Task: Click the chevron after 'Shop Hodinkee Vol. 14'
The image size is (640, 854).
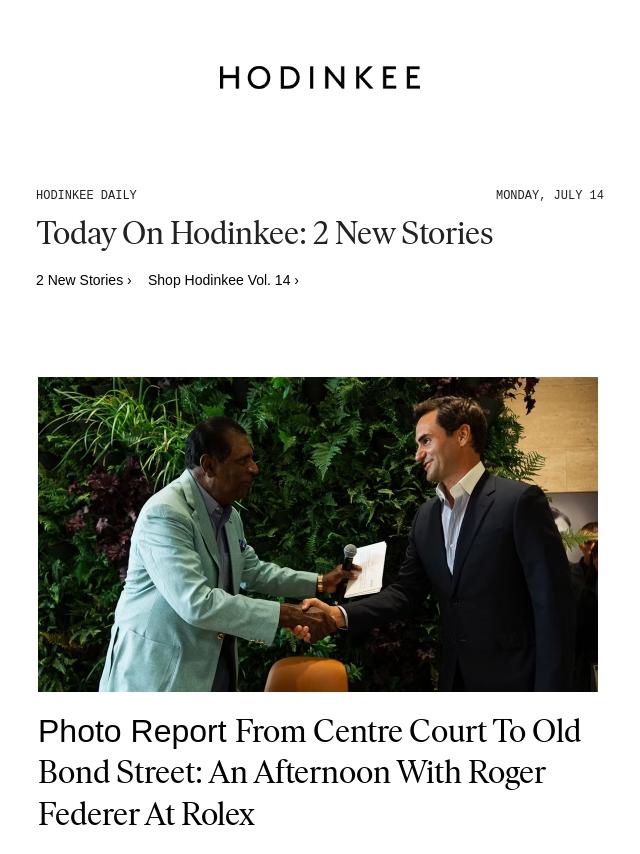Action: click(296, 280)
